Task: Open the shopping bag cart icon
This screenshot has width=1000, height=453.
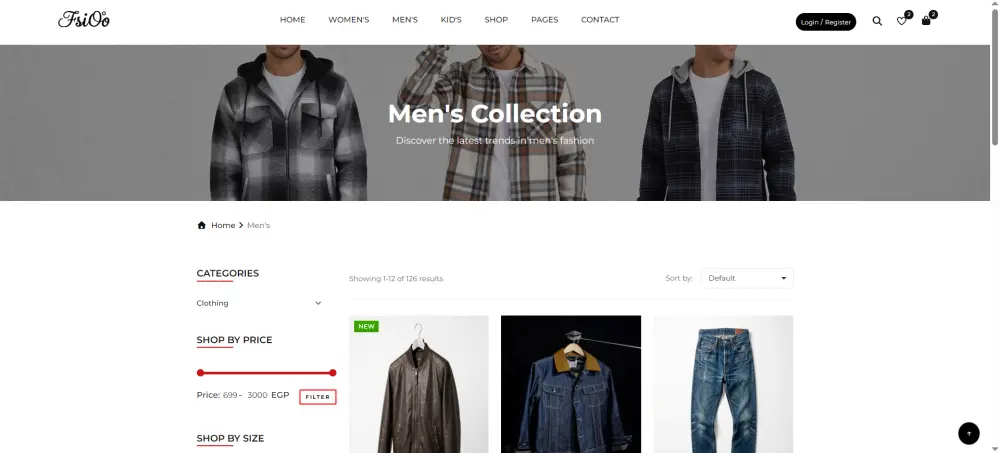Action: tap(926, 21)
